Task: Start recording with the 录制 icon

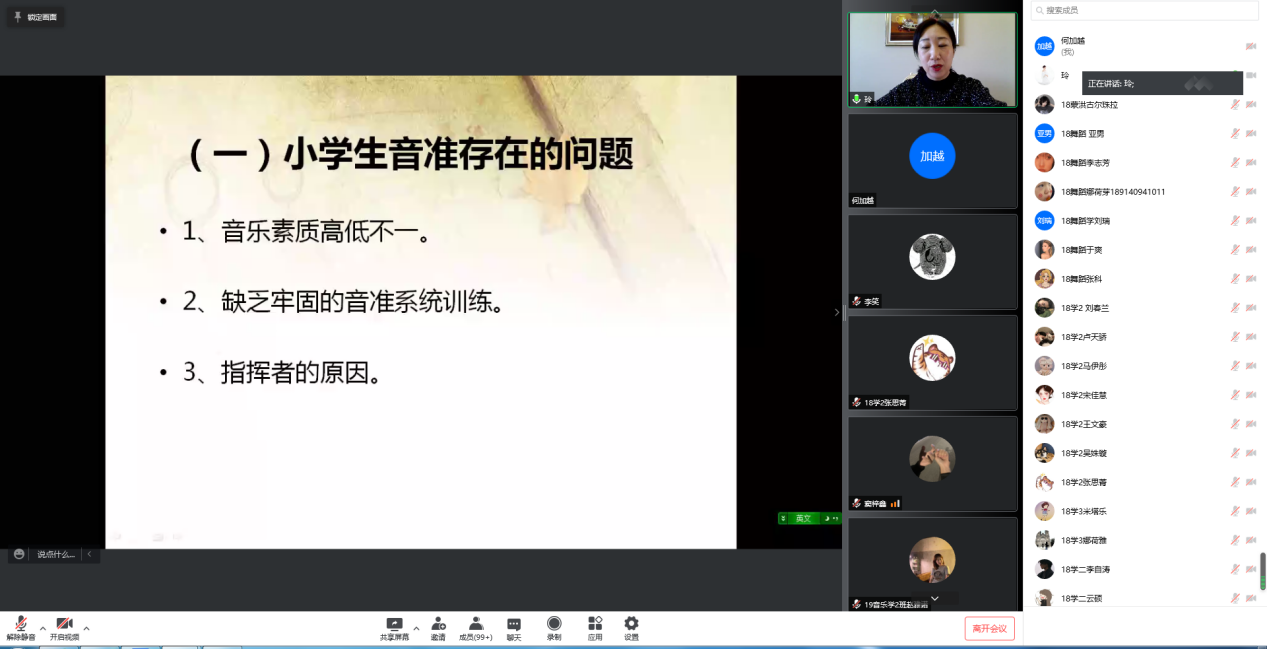Action: pos(554,624)
